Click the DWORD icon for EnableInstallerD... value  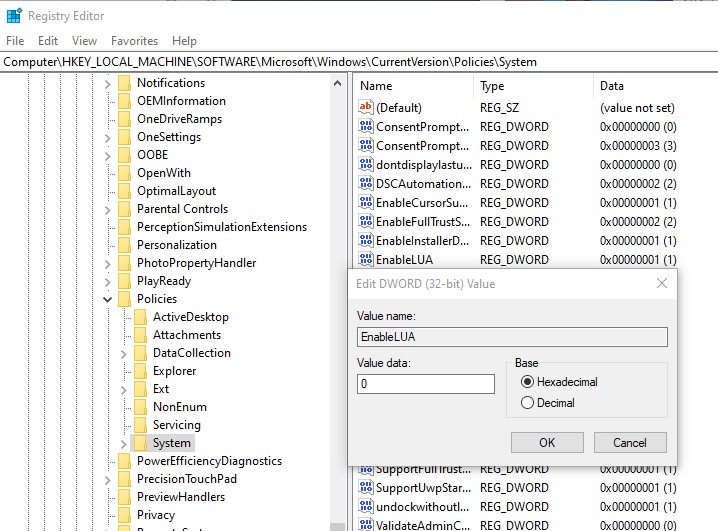[365, 240]
